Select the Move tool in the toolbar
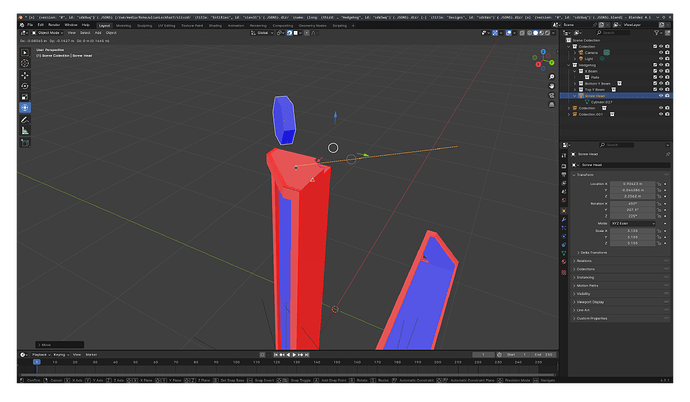The image size is (690, 402). point(25,75)
